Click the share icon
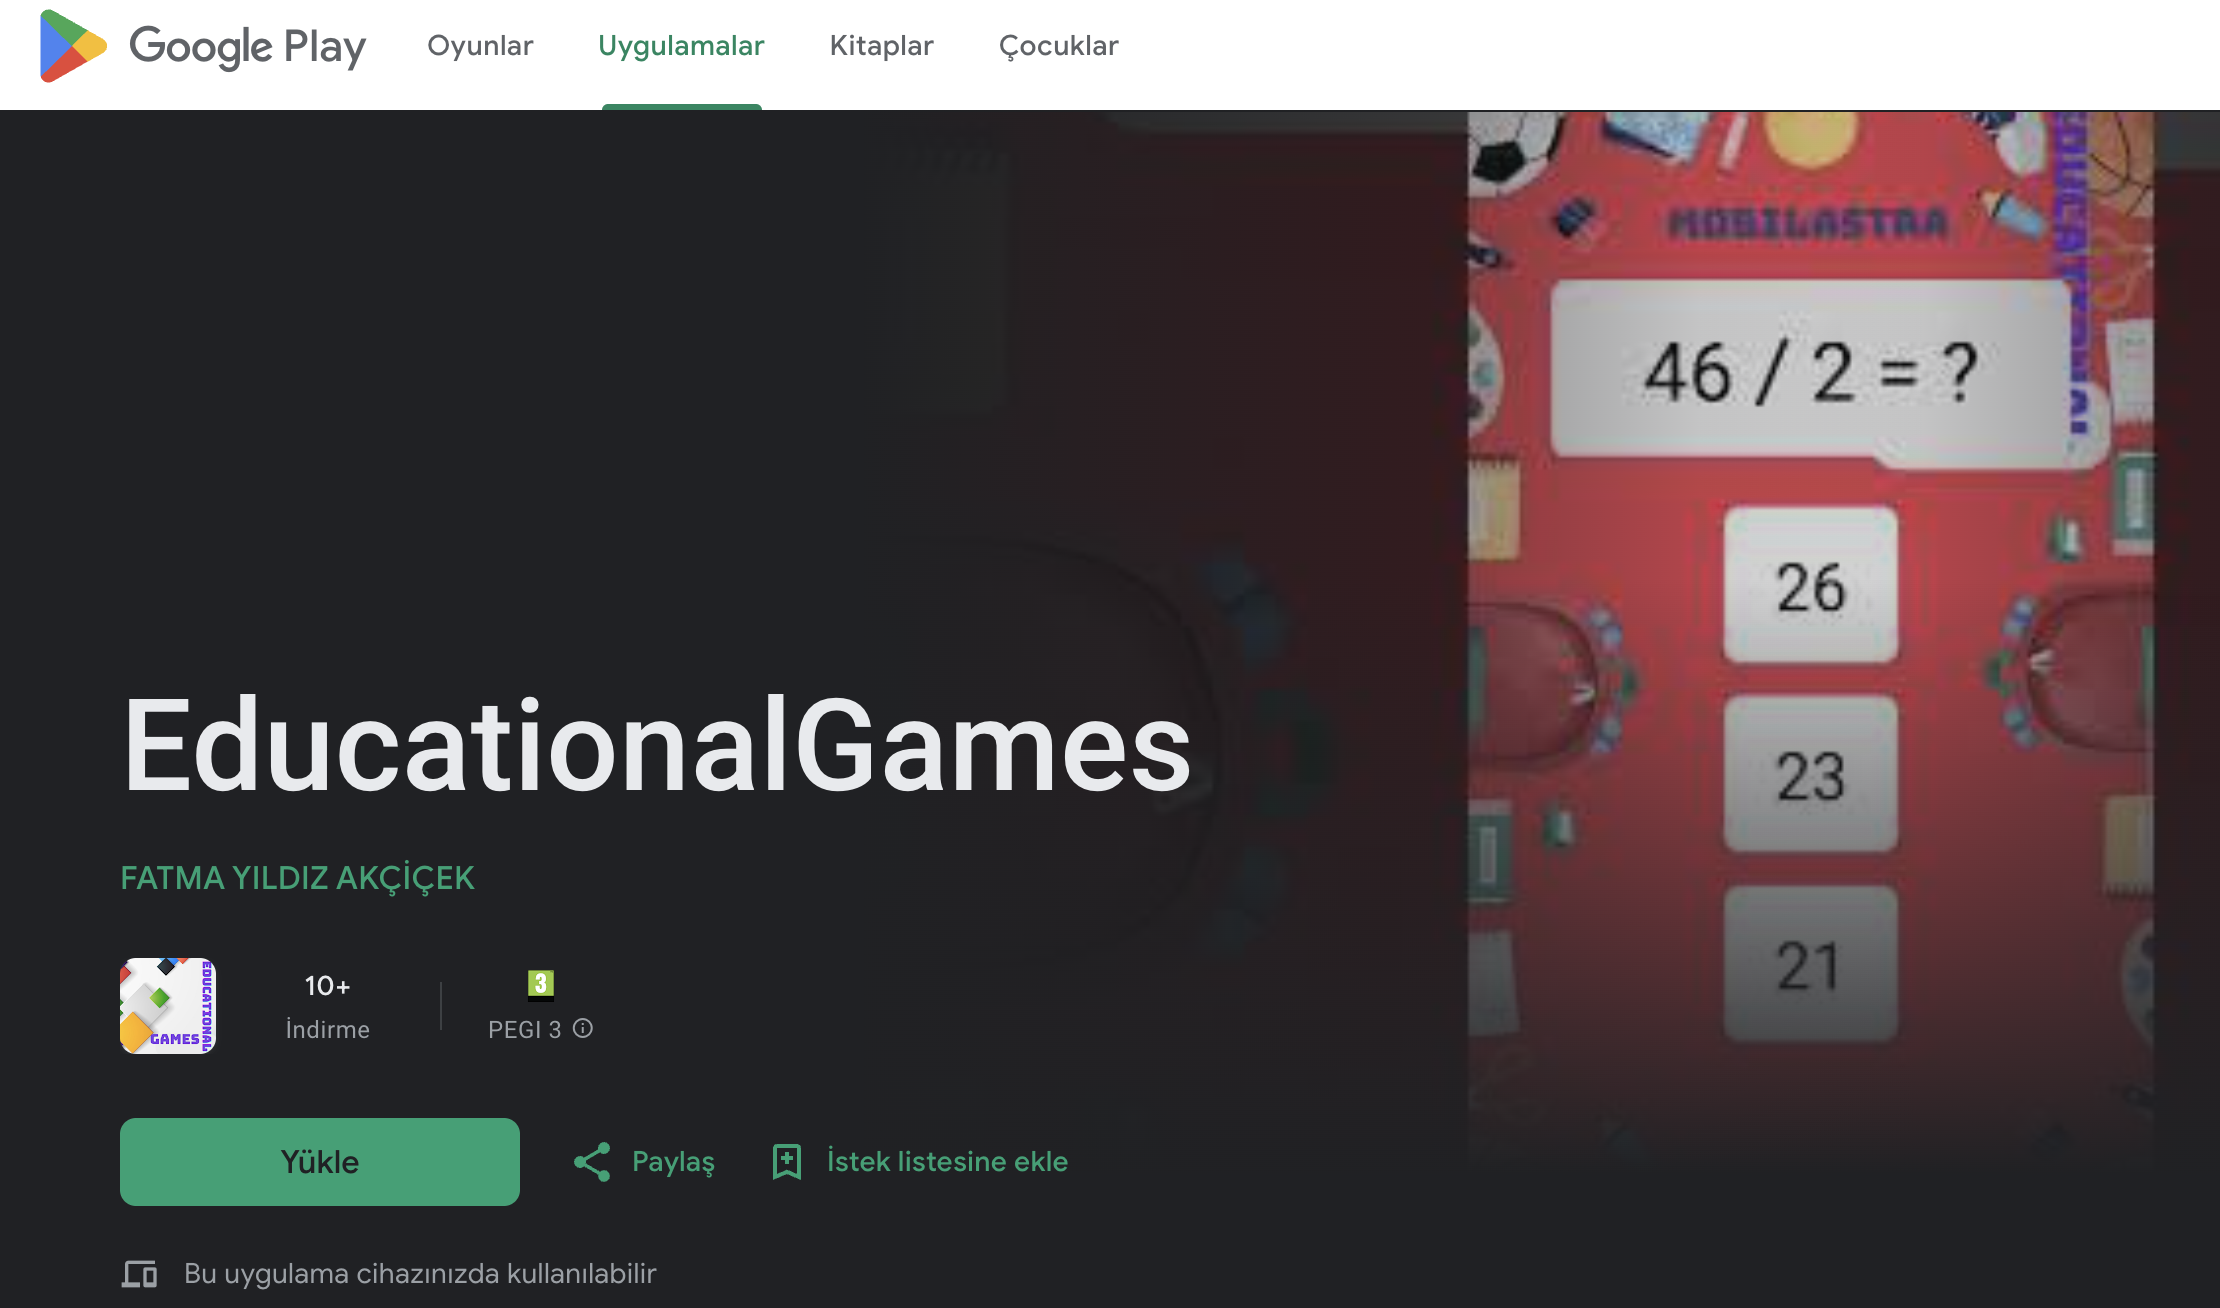This screenshot has width=2220, height=1308. tap(592, 1162)
